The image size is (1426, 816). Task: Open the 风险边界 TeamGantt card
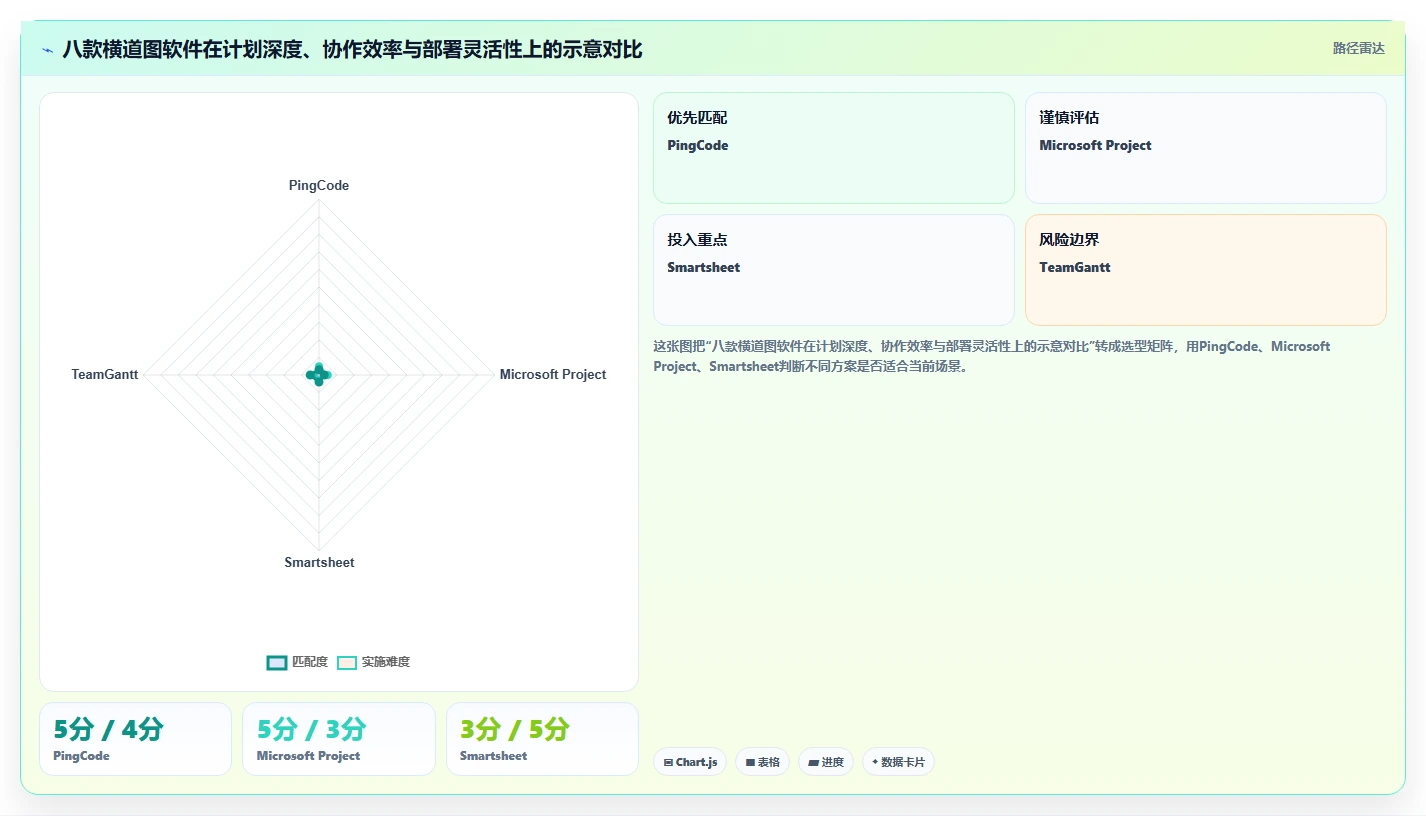(1206, 270)
